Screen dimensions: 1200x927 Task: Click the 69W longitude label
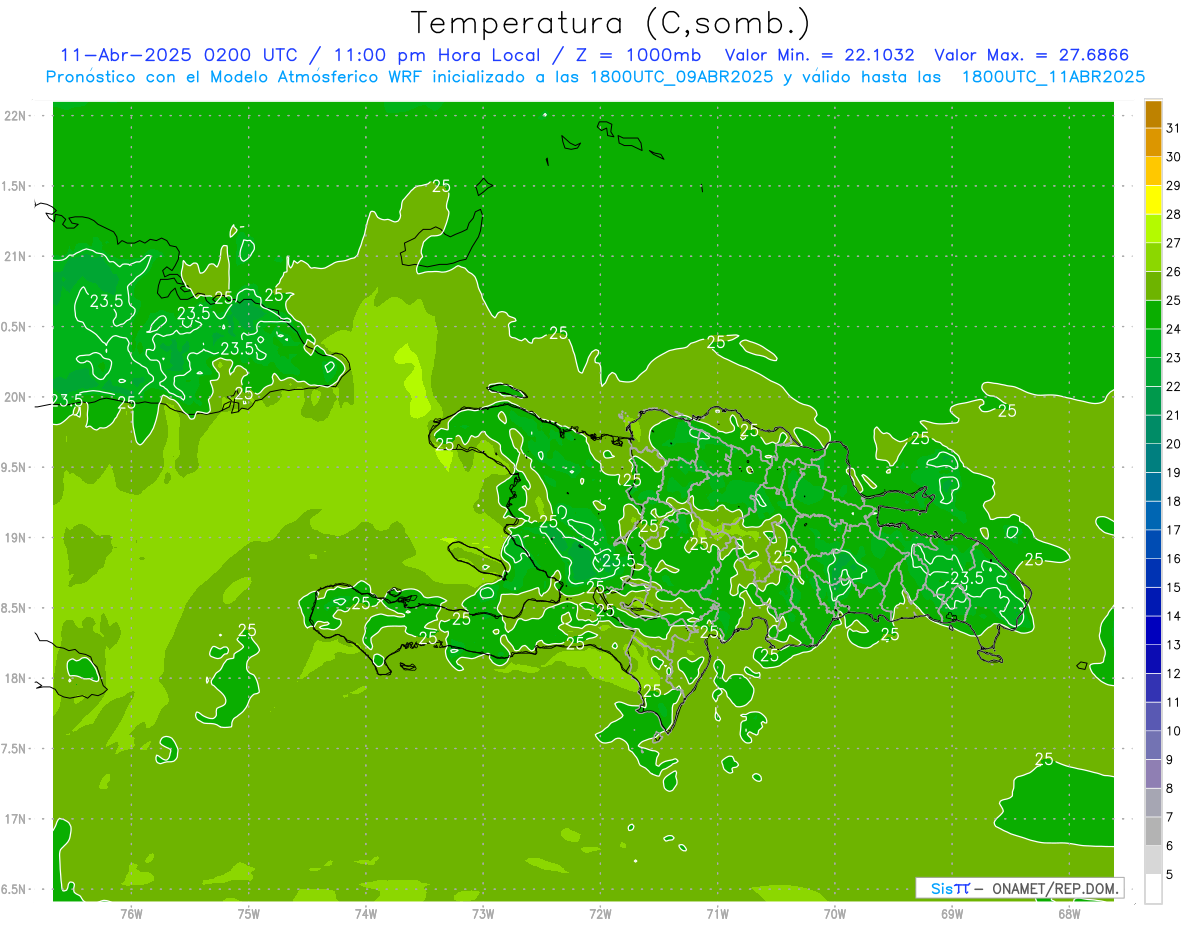[x=952, y=914]
